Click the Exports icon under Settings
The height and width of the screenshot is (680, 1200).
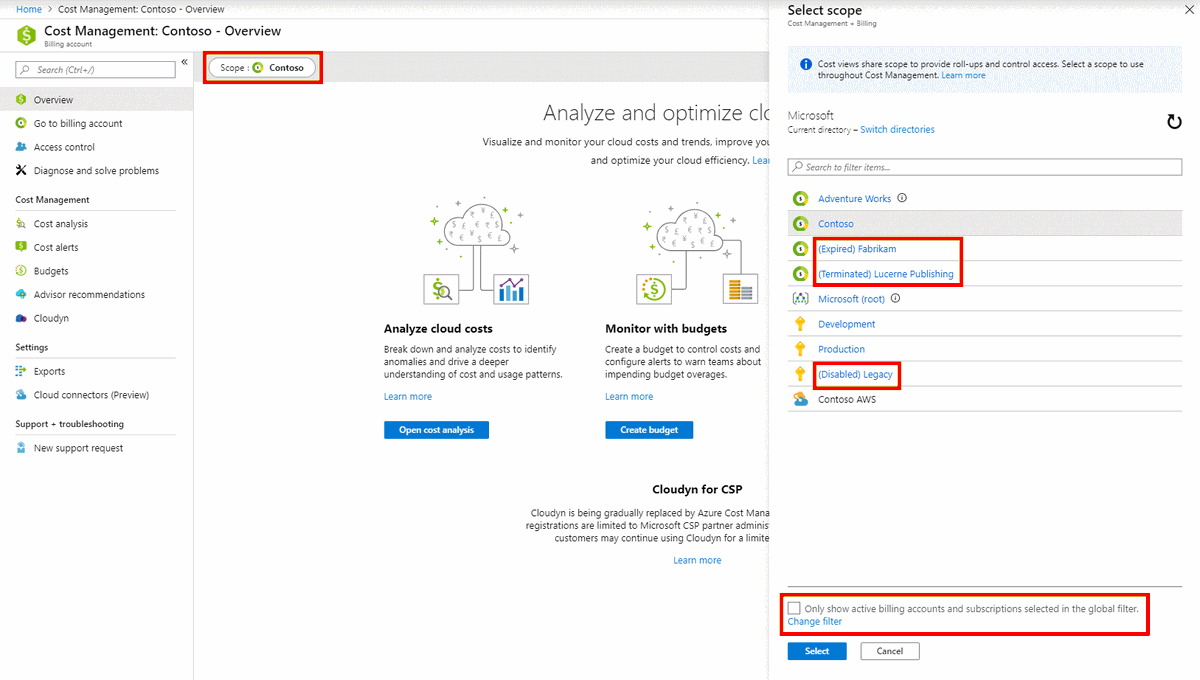tap(22, 371)
